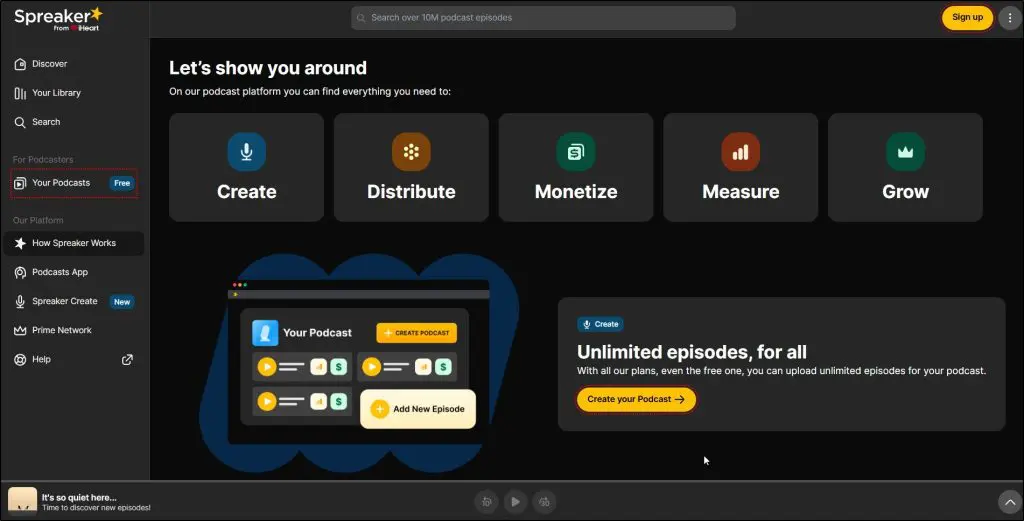1024x521 pixels.
Task: Click the Prime Network crown icon
Action: point(20,330)
